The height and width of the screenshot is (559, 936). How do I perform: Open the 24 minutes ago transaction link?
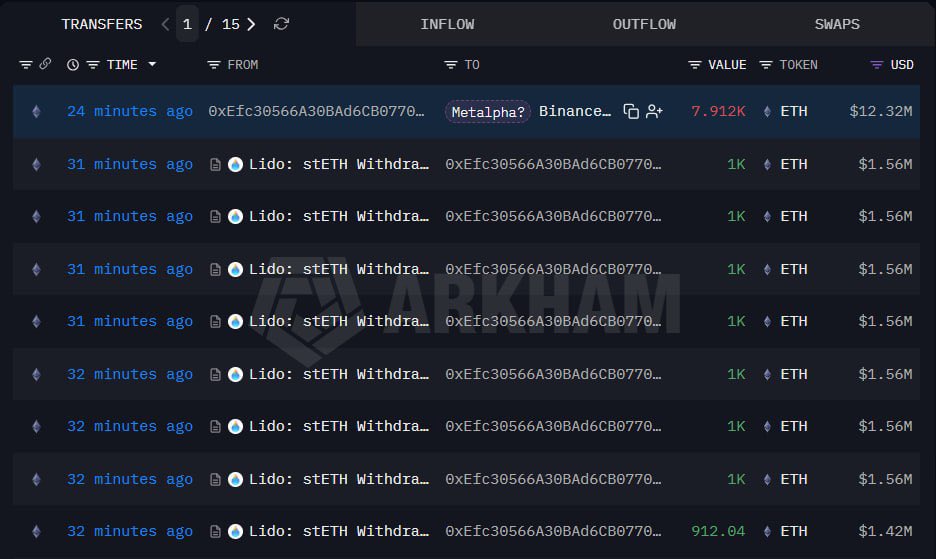click(130, 112)
